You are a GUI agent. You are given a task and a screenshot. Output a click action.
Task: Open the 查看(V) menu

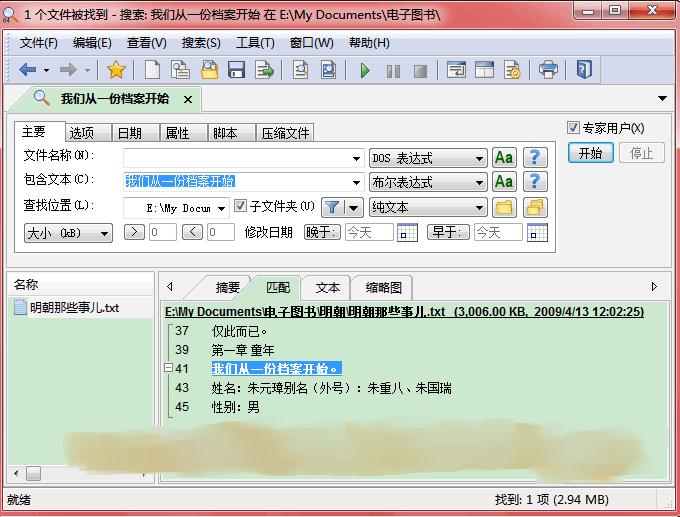(147, 43)
